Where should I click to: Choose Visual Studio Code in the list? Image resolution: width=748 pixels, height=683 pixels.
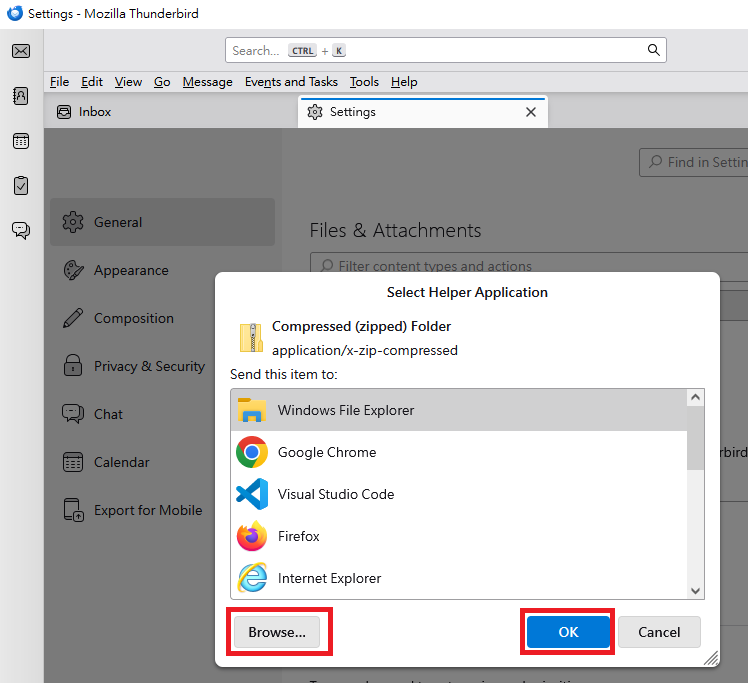pos(459,494)
